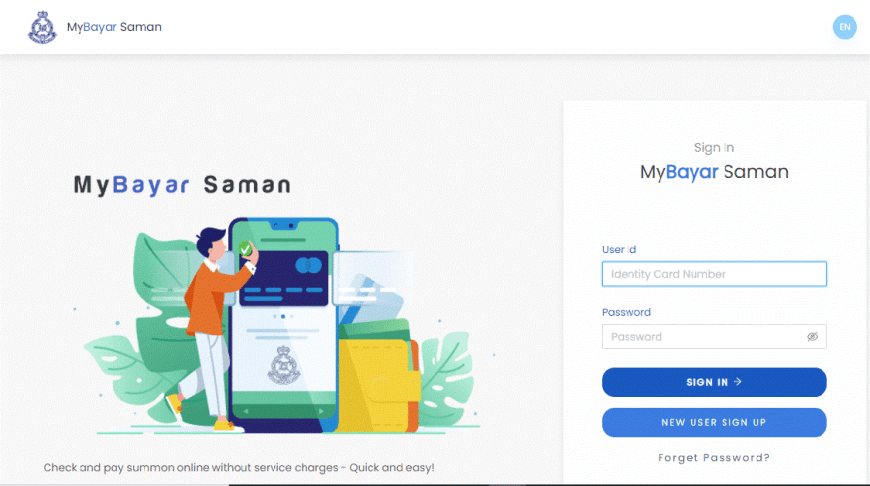
Task: Focus the Password input field
Action: coord(714,337)
